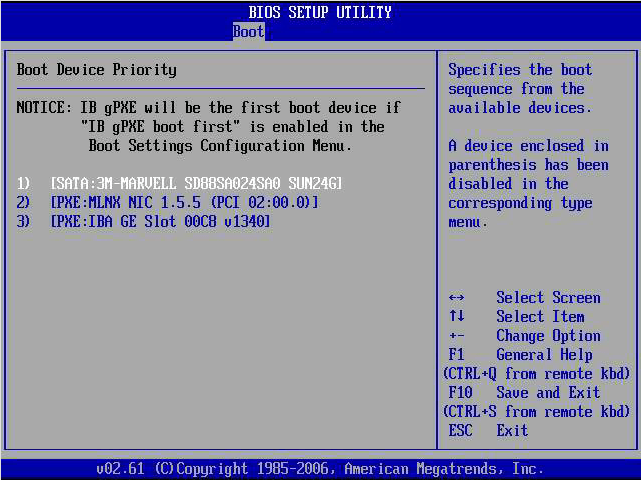This screenshot has height=480, width=641.
Task: Click the American Megatrends copyright footer
Action: pyautogui.click(x=320, y=469)
